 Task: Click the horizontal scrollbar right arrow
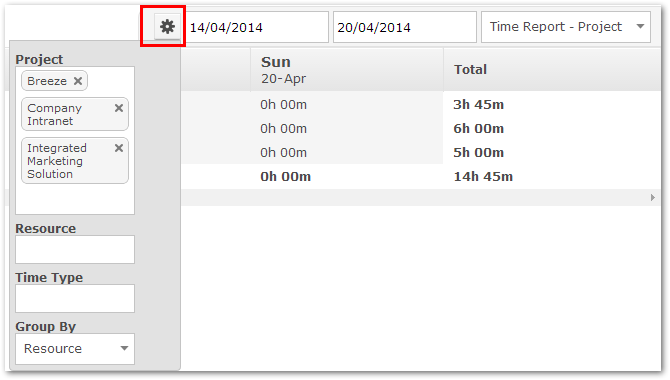point(652,197)
